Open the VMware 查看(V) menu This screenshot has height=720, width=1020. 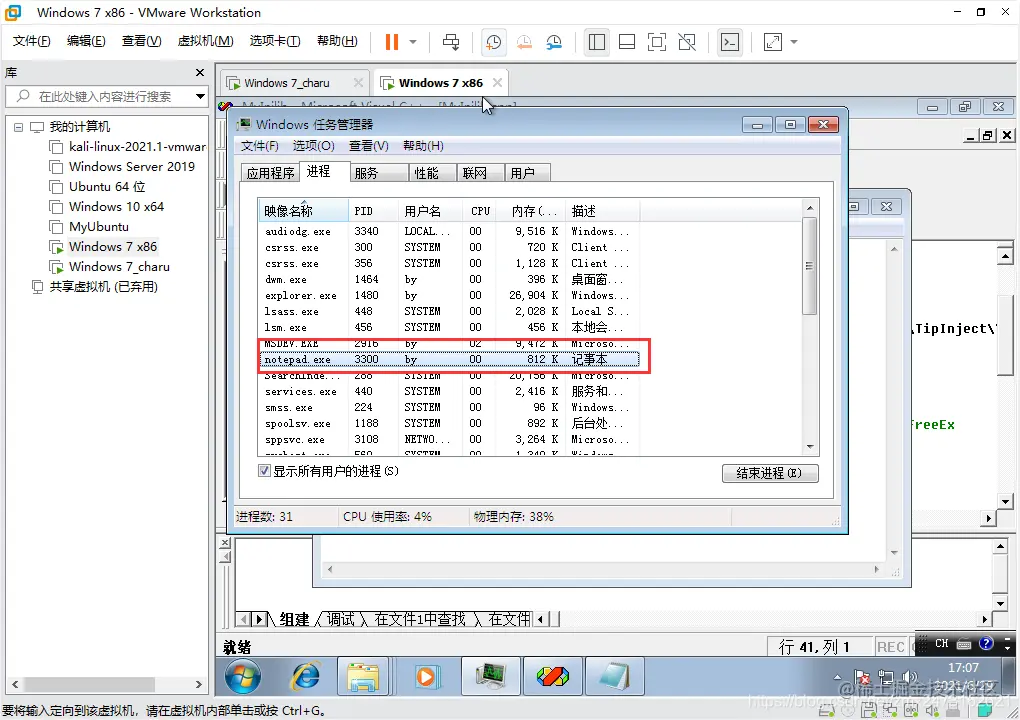tap(141, 41)
